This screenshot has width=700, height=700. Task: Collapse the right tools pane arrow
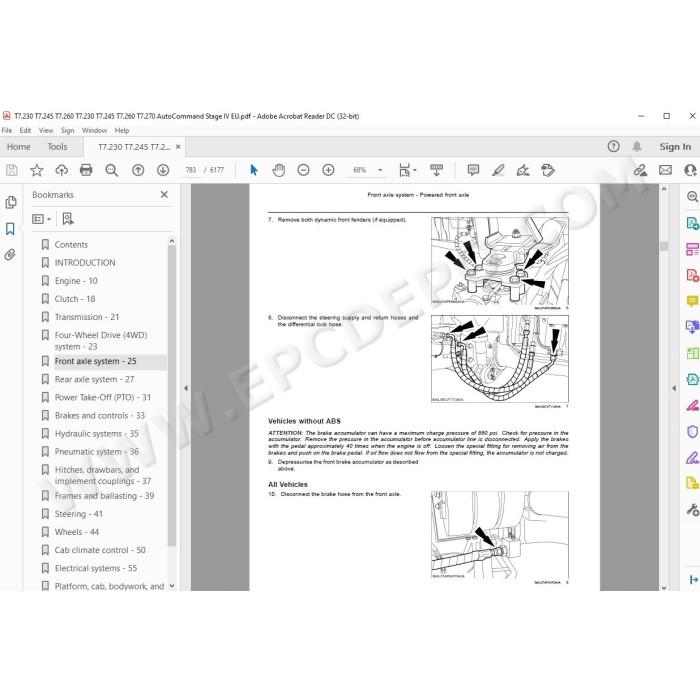pyautogui.click(x=674, y=388)
